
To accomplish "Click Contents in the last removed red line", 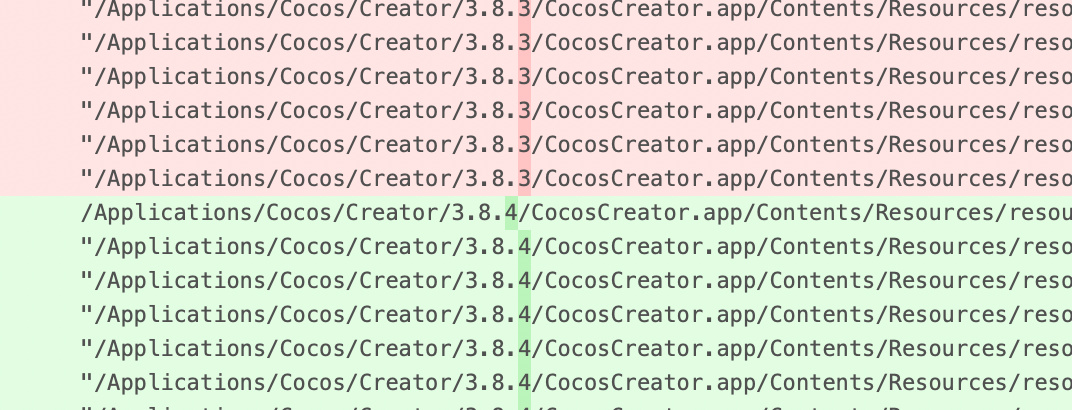I will [822, 178].
